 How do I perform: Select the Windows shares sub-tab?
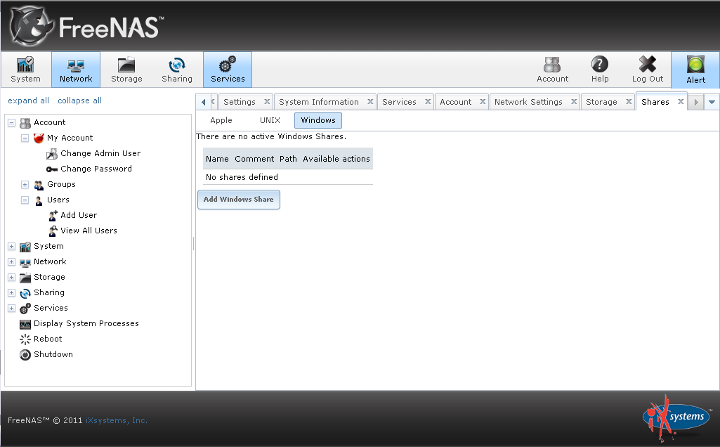[x=318, y=120]
